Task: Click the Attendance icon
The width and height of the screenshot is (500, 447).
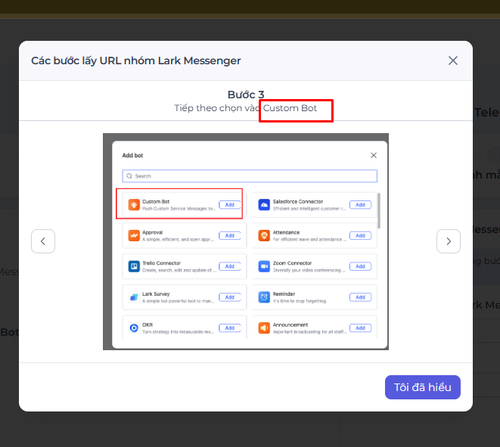Action: (264, 235)
